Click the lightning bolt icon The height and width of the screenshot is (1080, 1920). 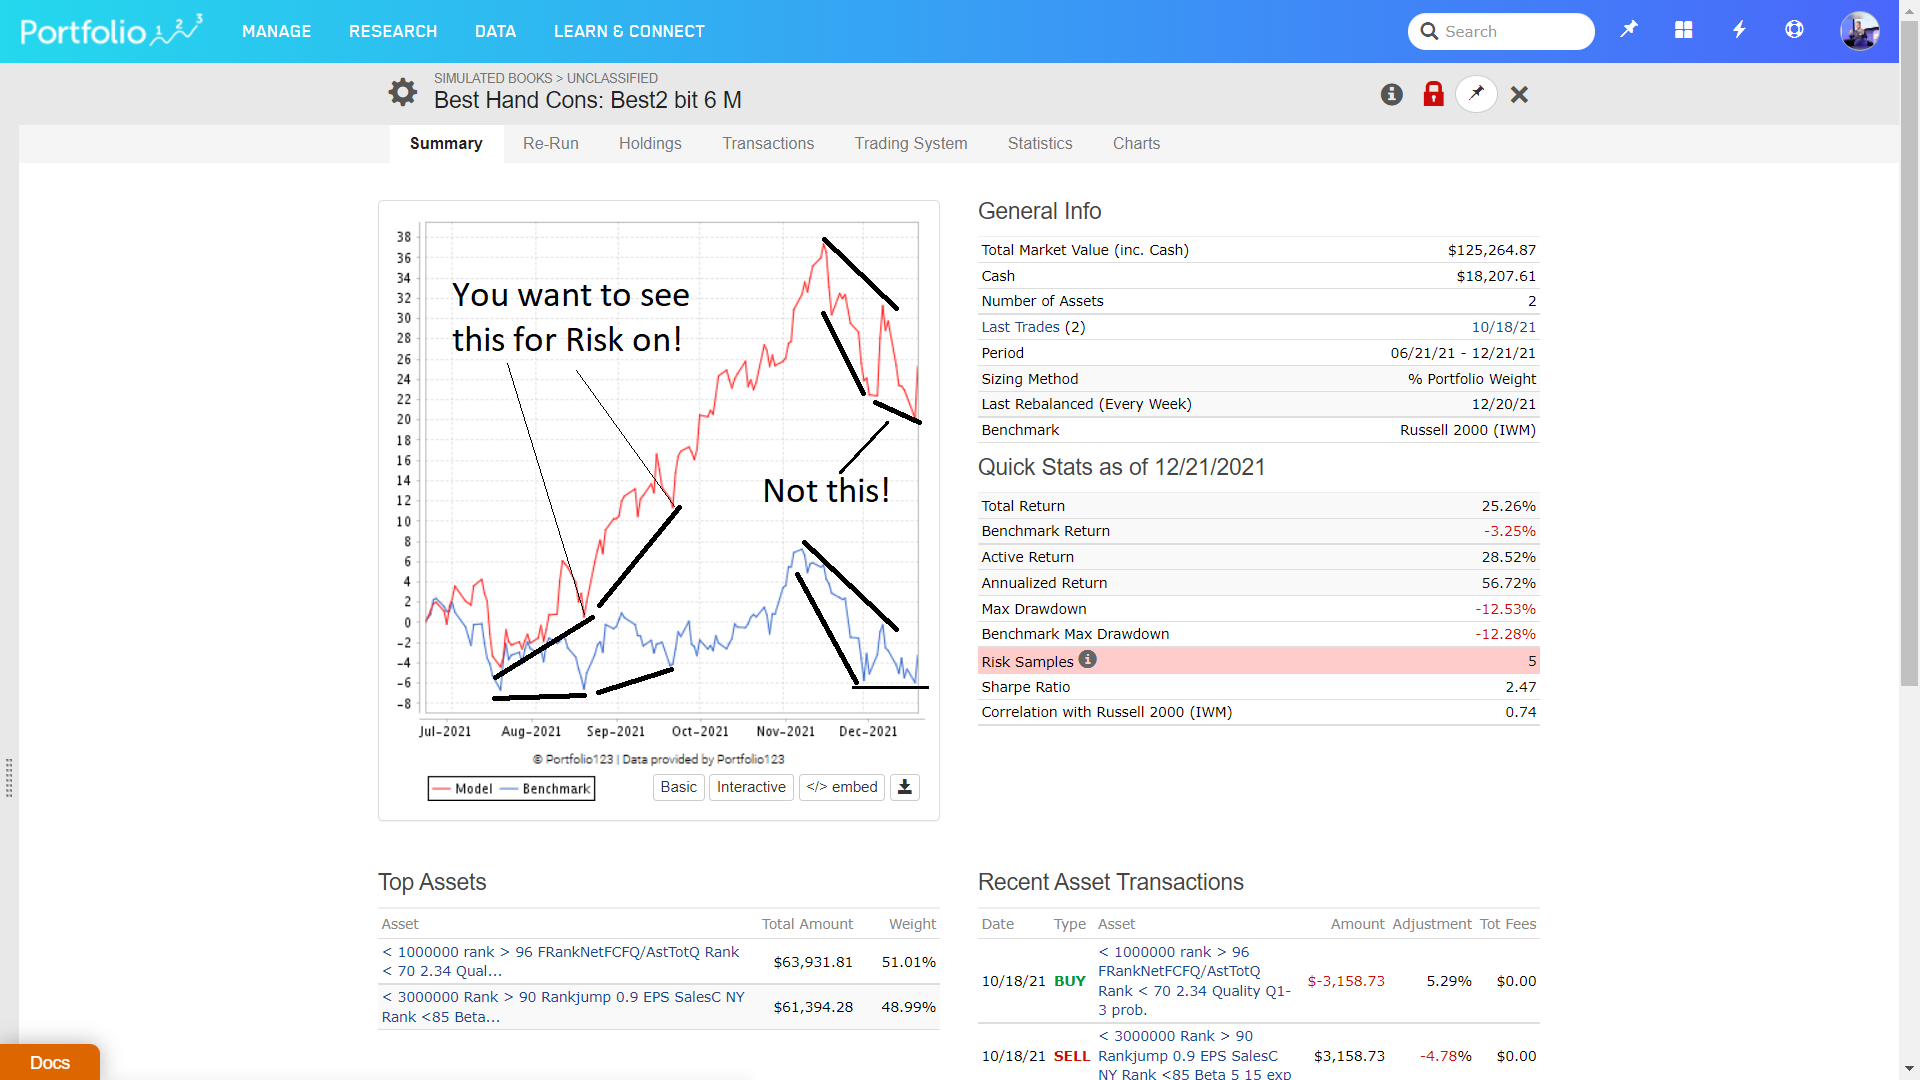point(1739,30)
